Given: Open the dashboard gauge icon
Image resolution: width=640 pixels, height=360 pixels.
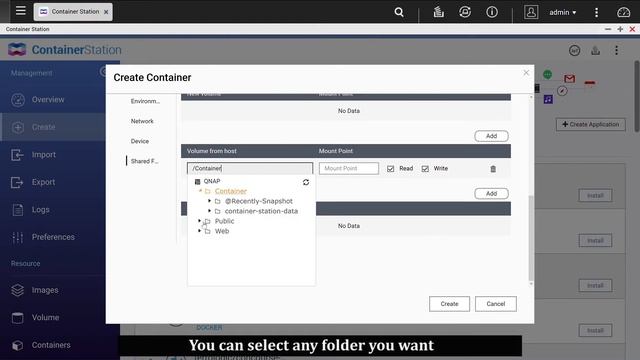Looking at the screenshot, I should pyautogui.click(x=623, y=12).
